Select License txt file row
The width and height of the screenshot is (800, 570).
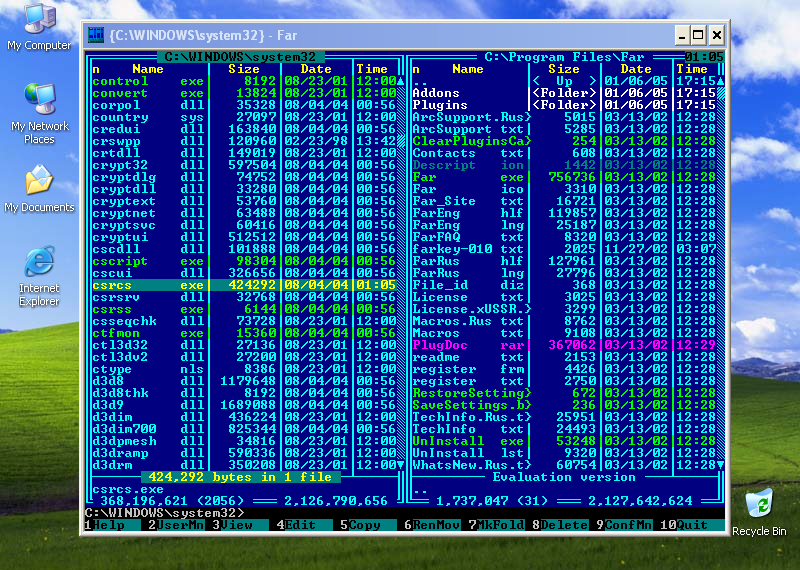pos(564,297)
